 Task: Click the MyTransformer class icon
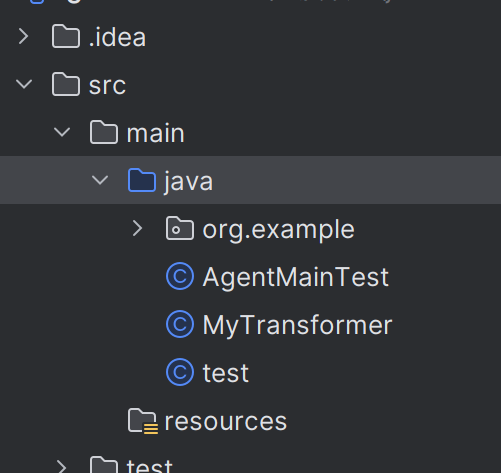pos(180,324)
